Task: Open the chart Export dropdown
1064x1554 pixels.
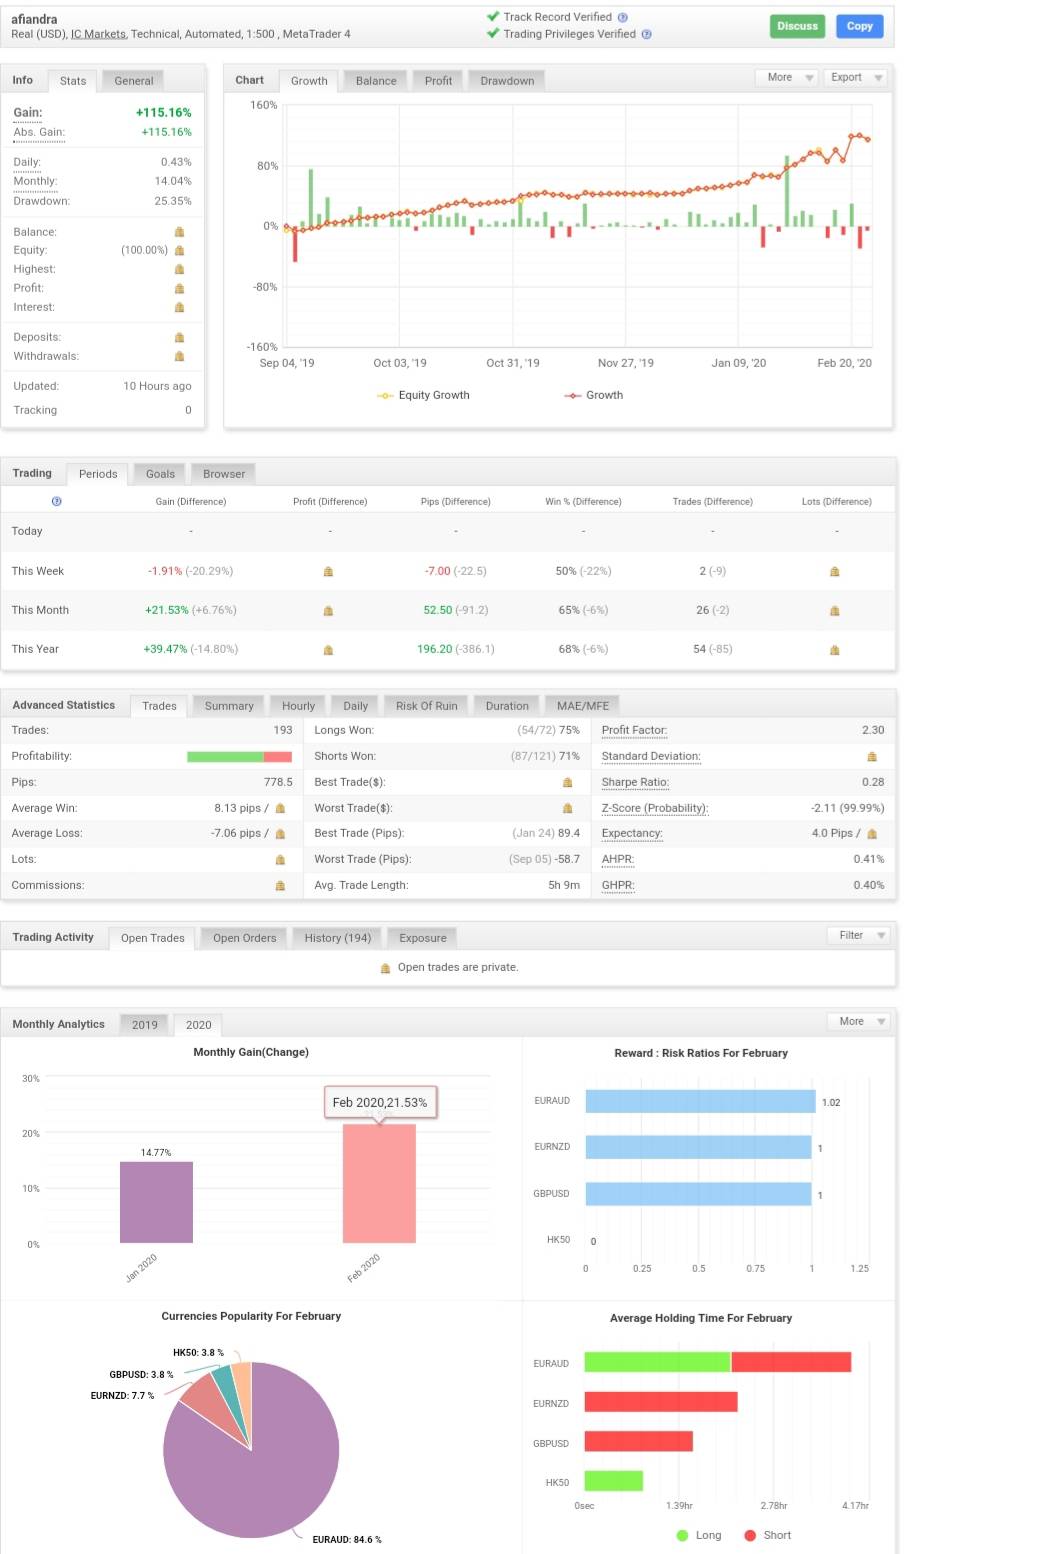Action: tap(855, 77)
